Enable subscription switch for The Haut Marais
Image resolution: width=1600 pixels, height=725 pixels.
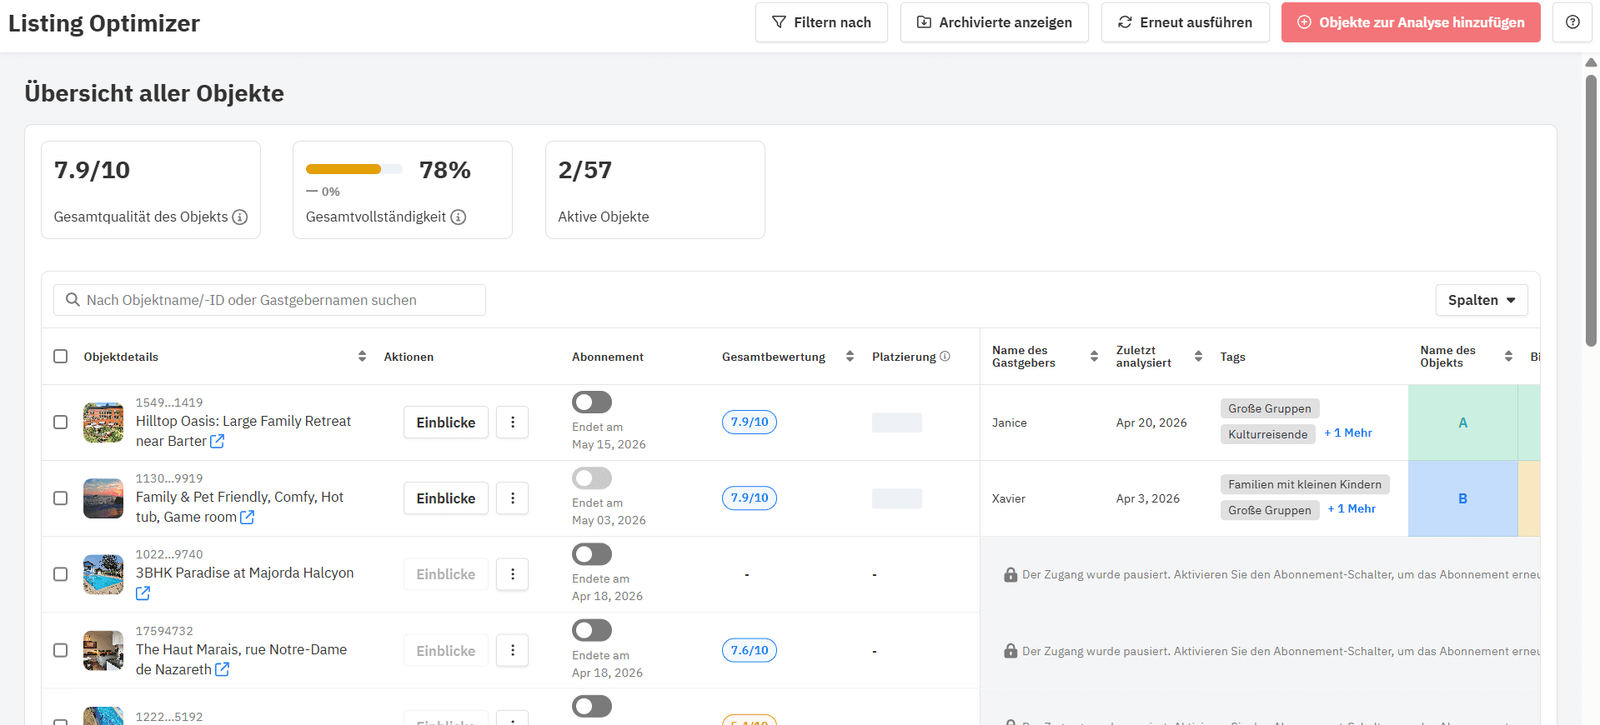pos(592,630)
